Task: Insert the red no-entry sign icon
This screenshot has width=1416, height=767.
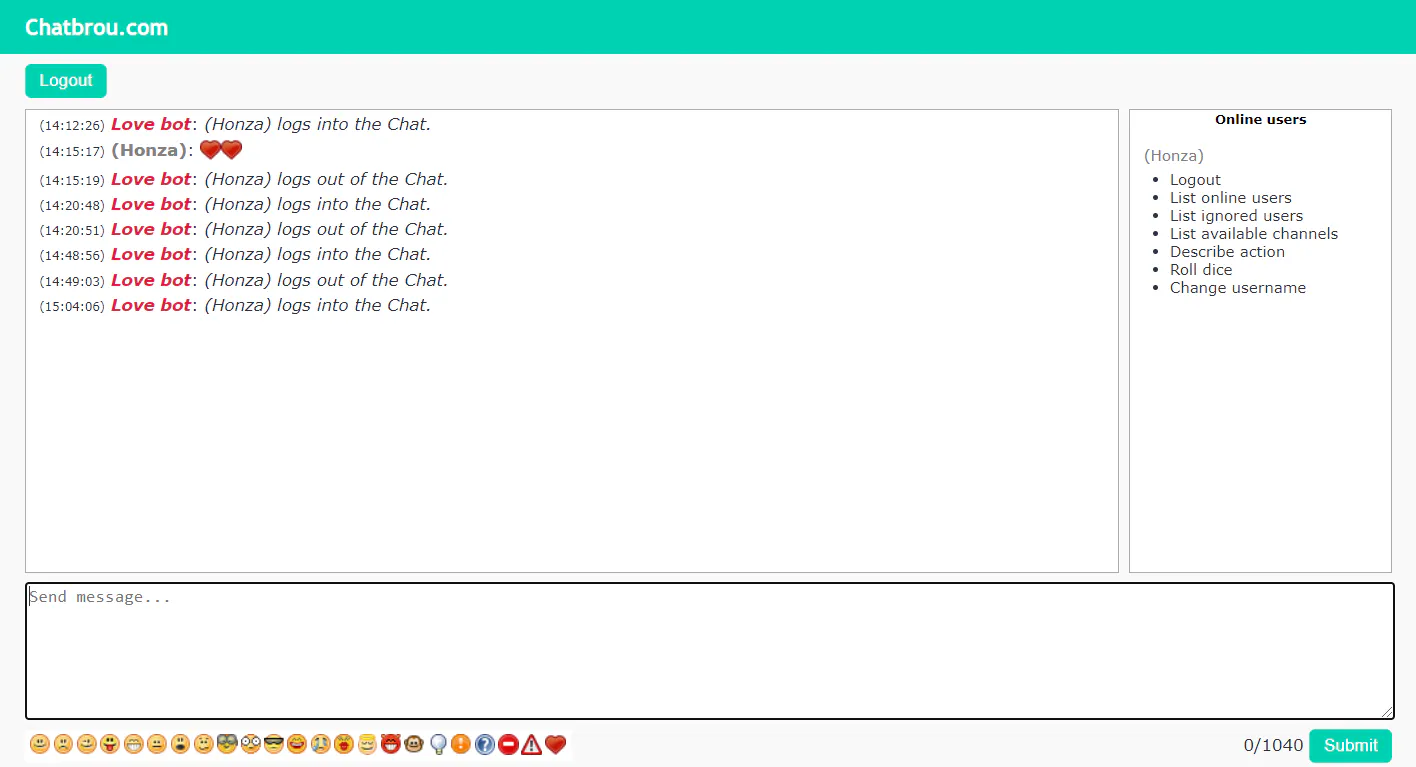Action: [508, 744]
